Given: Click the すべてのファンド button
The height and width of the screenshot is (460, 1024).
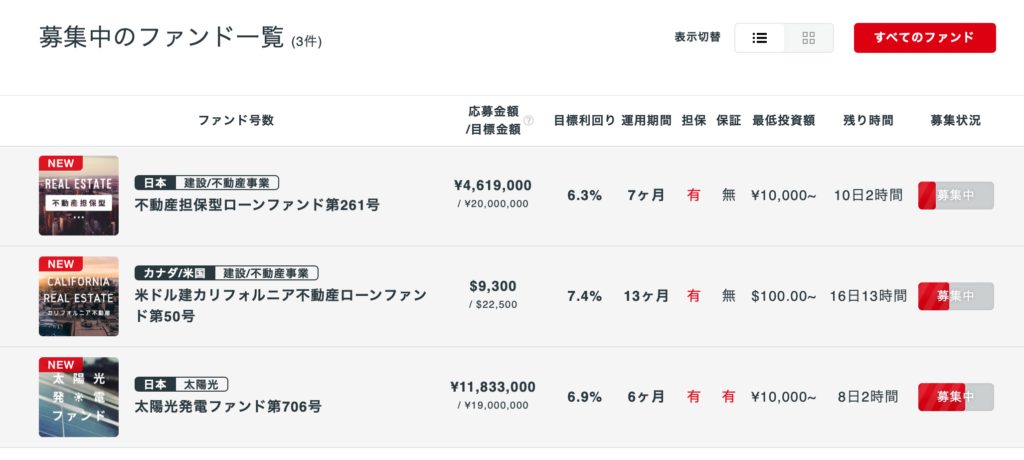Looking at the screenshot, I should click(x=925, y=38).
